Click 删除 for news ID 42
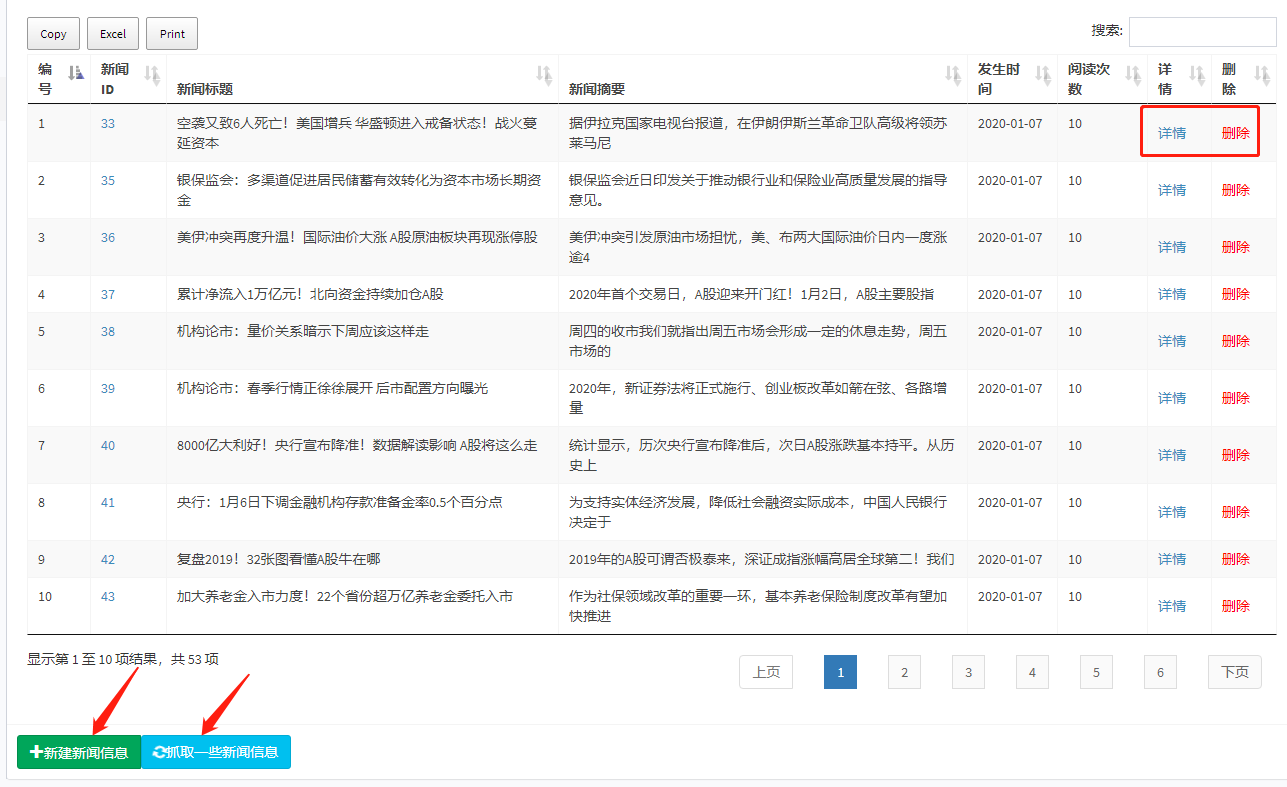The height and width of the screenshot is (787, 1287). point(1236,559)
